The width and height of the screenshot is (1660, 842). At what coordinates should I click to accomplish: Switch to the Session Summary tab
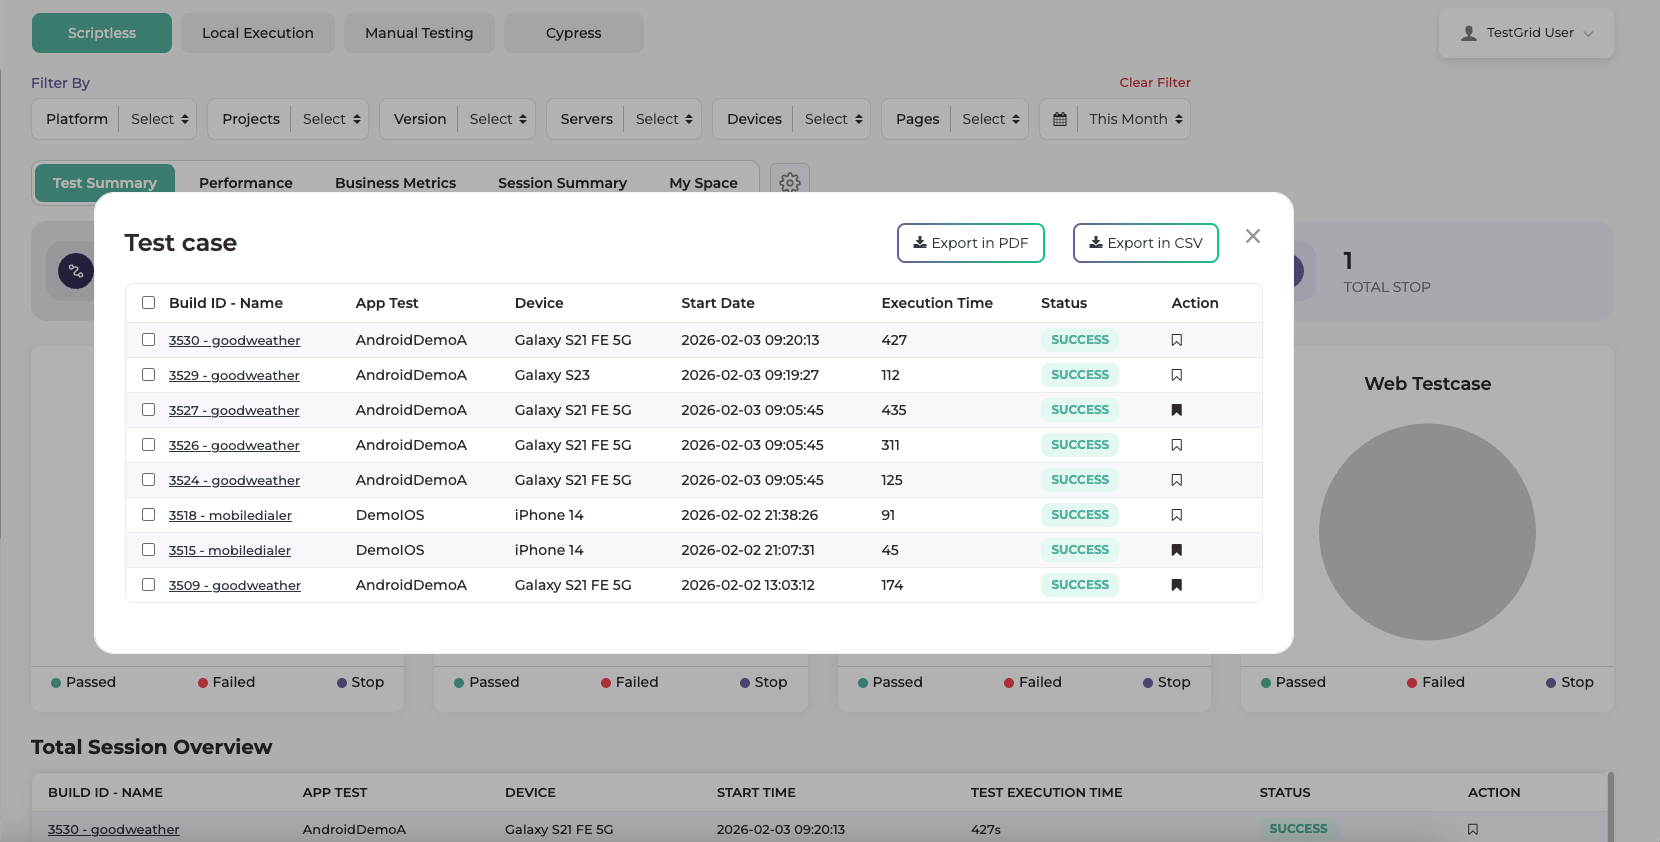[562, 183]
